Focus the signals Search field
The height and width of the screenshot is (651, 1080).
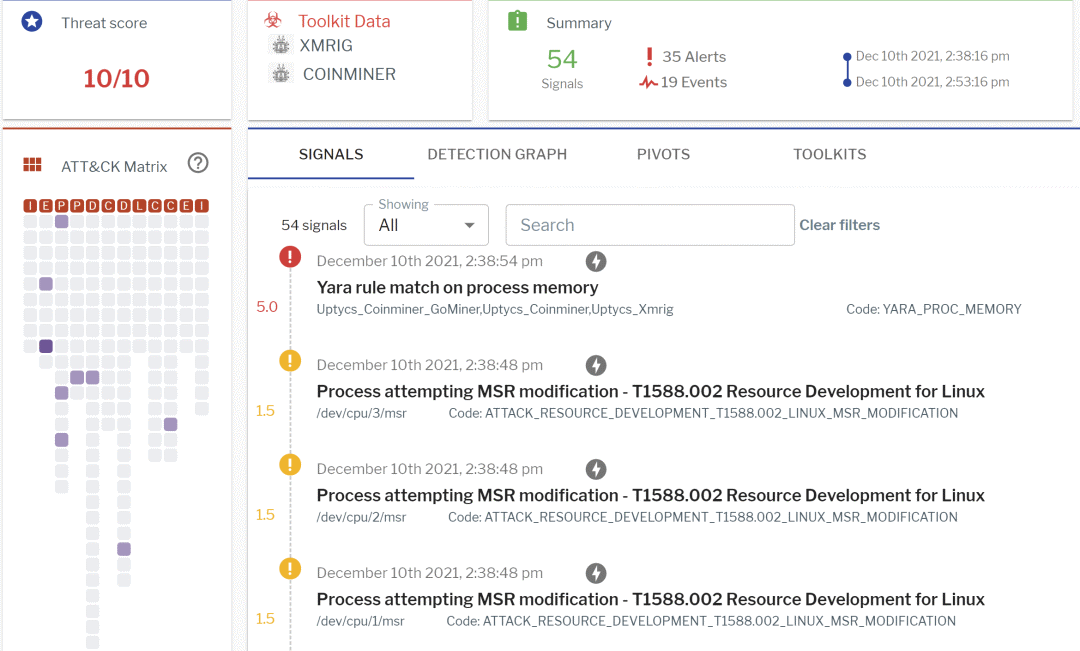650,225
